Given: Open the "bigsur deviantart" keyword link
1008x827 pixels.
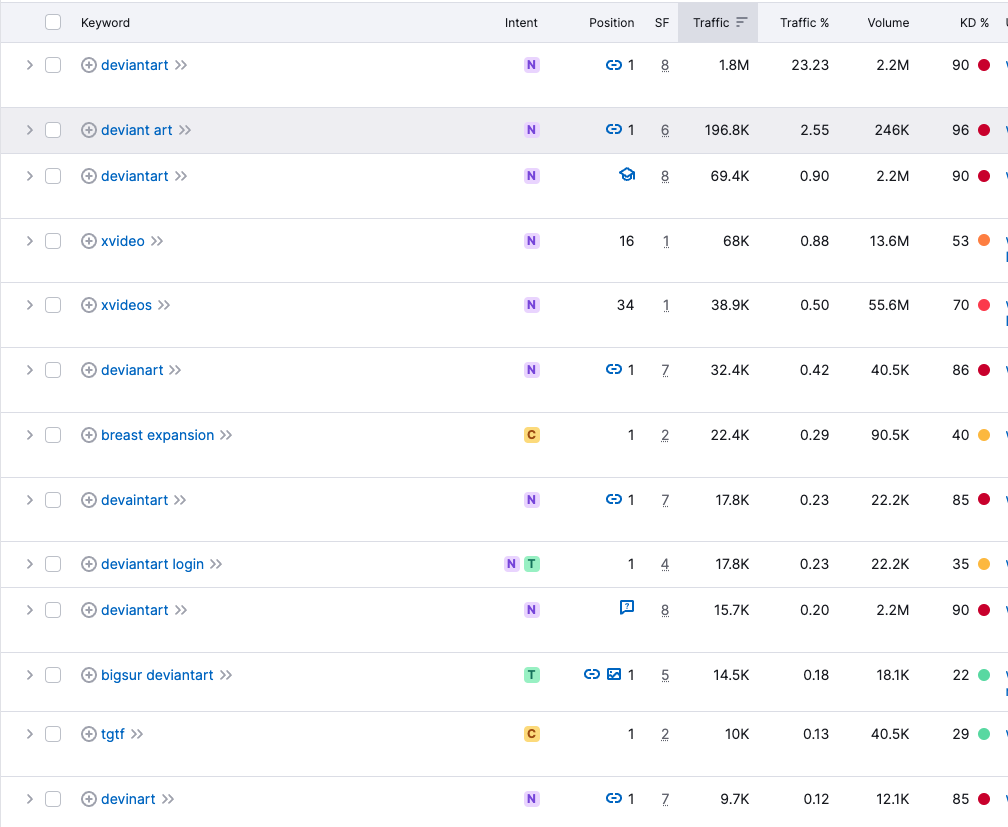Looking at the screenshot, I should pos(157,675).
